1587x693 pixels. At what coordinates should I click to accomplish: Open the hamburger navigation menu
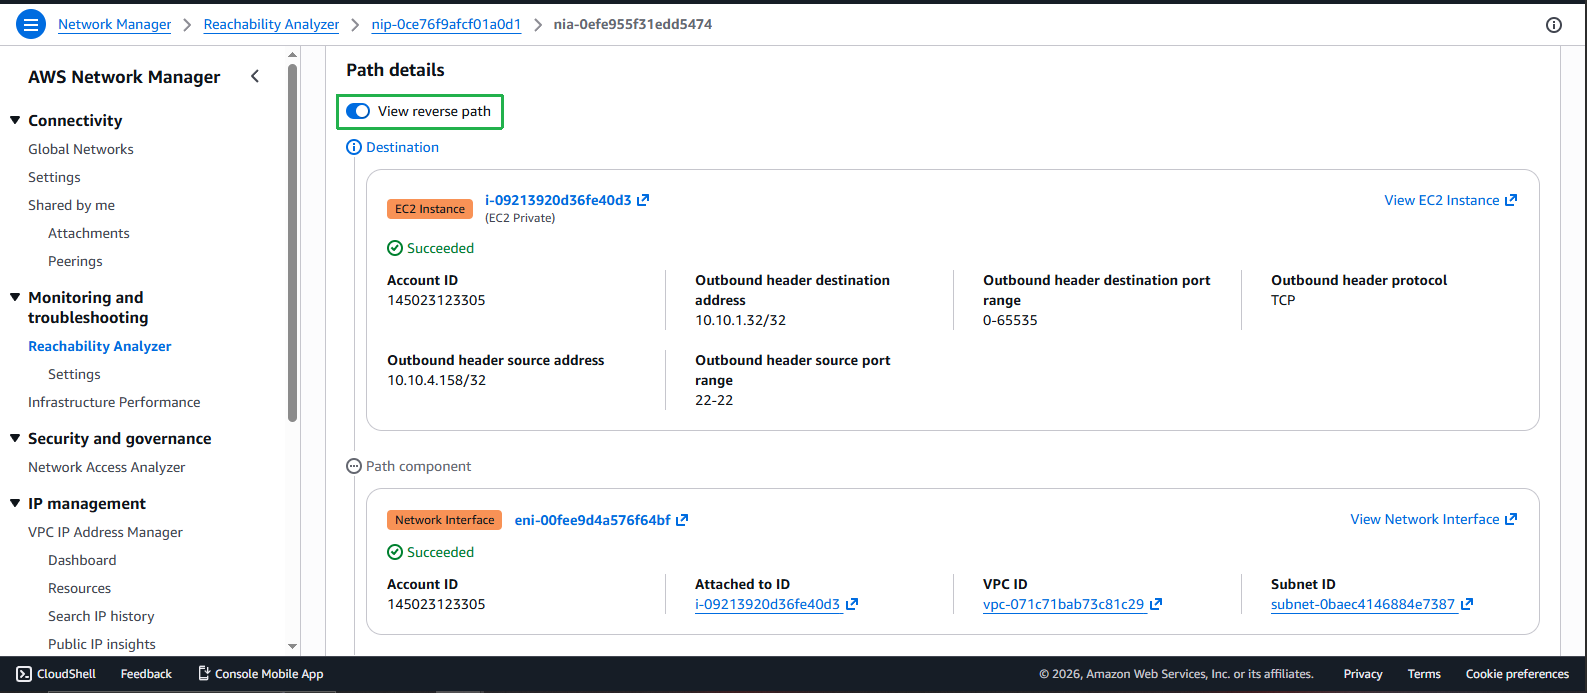coord(31,25)
